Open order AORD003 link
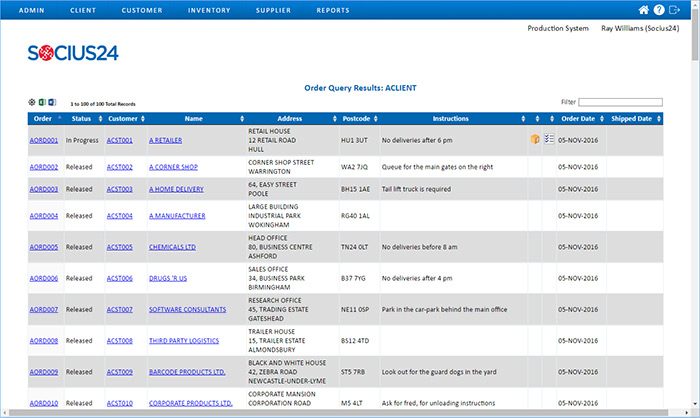This screenshot has width=700, height=418. [44, 189]
